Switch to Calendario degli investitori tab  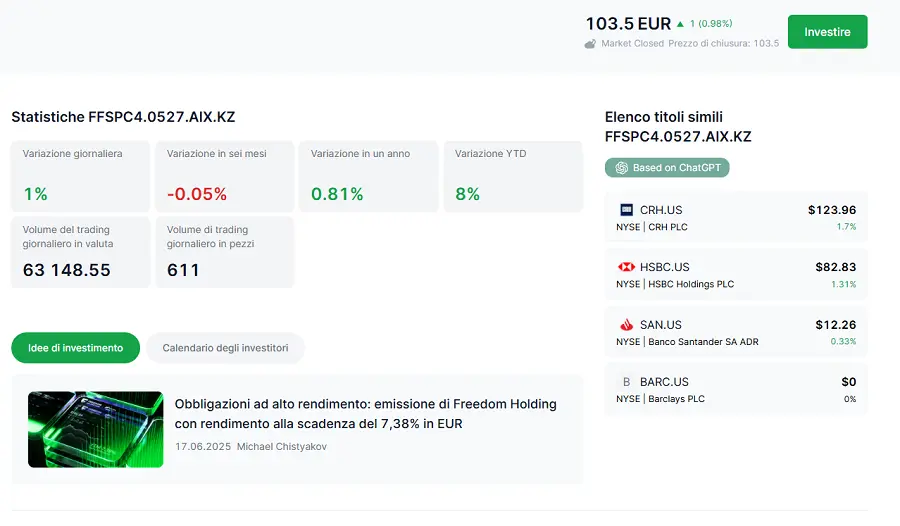tap(225, 348)
